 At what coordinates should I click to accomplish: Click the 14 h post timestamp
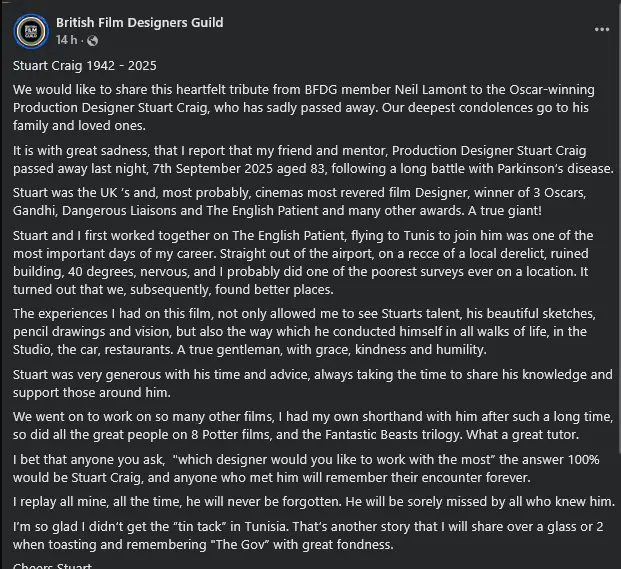point(67,41)
